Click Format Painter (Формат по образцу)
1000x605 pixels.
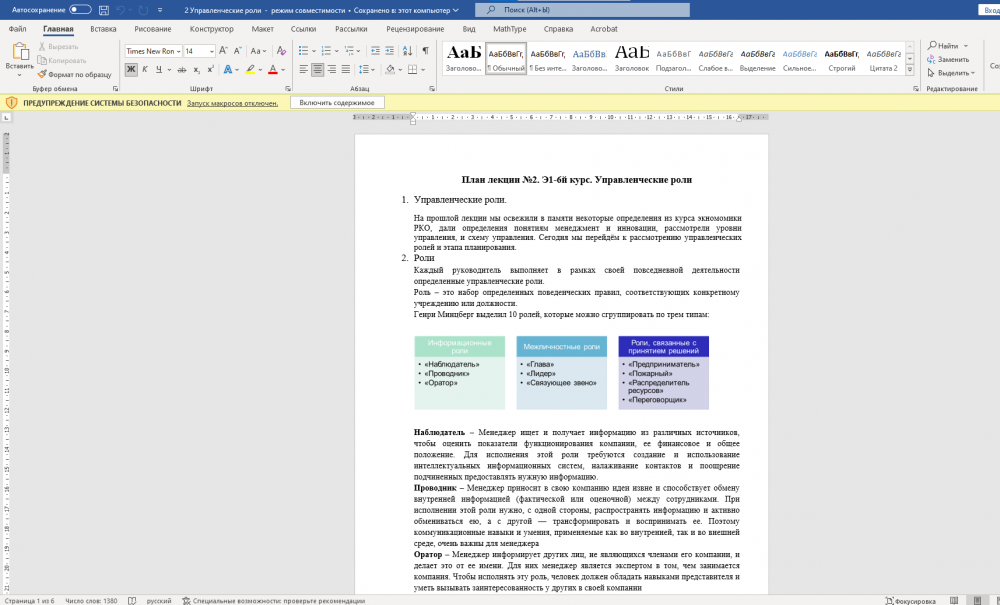click(74, 74)
